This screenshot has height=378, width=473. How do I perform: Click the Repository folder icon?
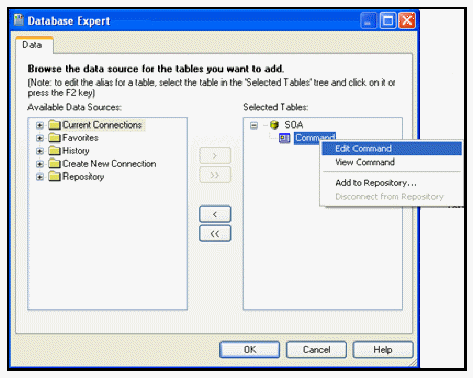(54, 176)
